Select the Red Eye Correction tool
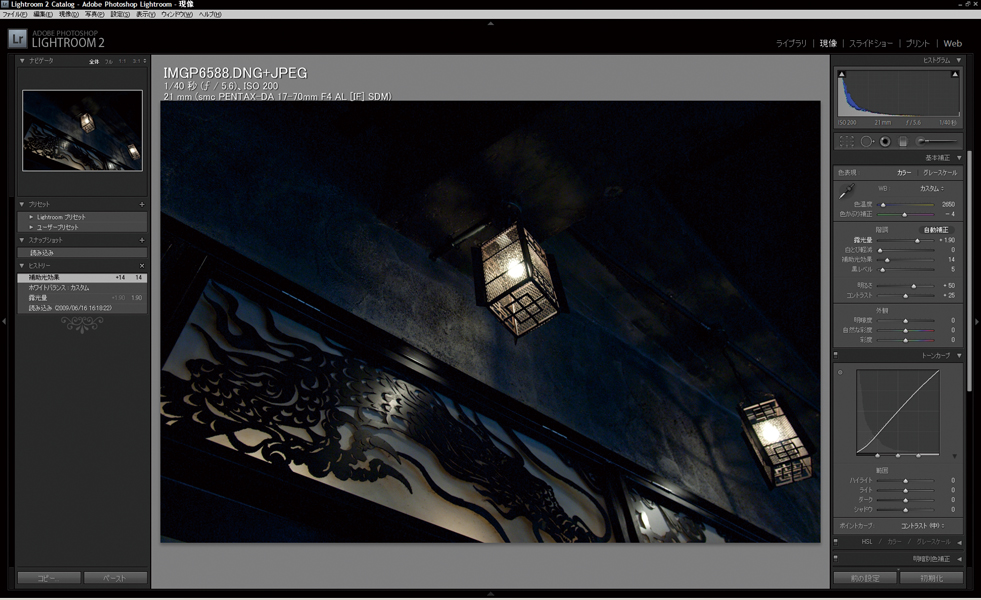Viewport: 981px width, 600px height. (x=885, y=141)
